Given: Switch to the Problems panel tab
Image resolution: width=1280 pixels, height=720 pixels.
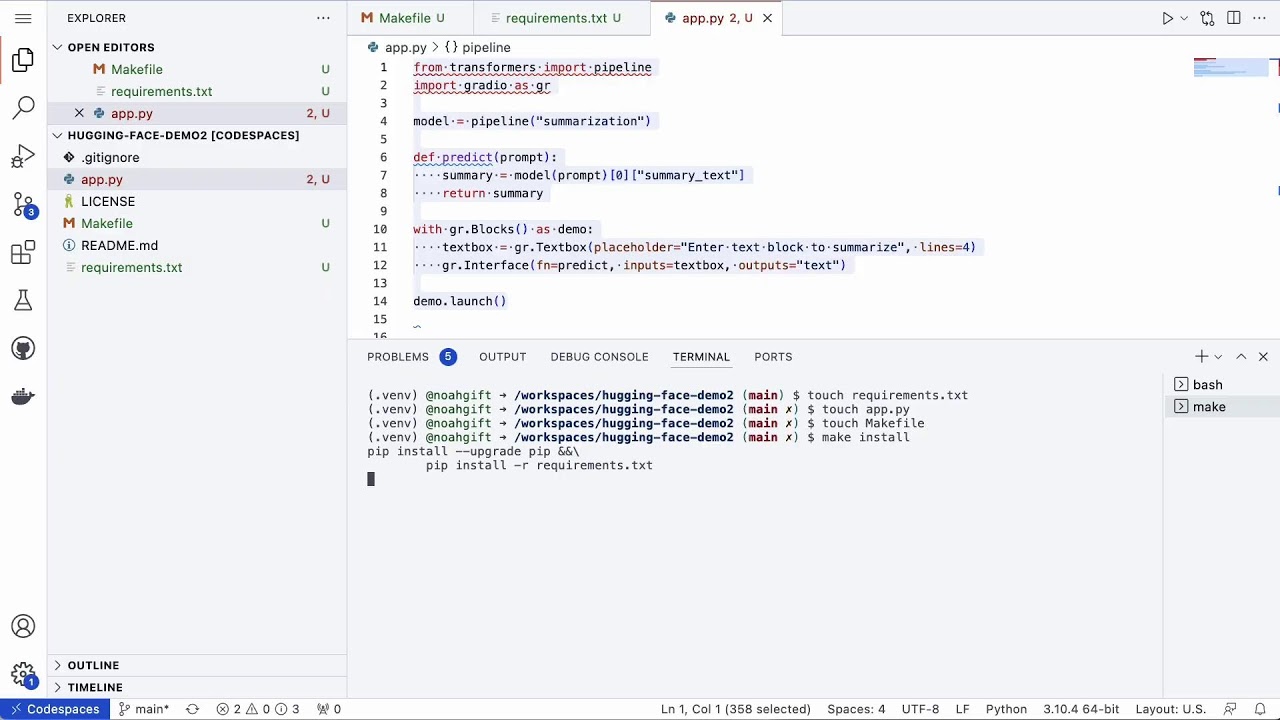Looking at the screenshot, I should coord(411,356).
